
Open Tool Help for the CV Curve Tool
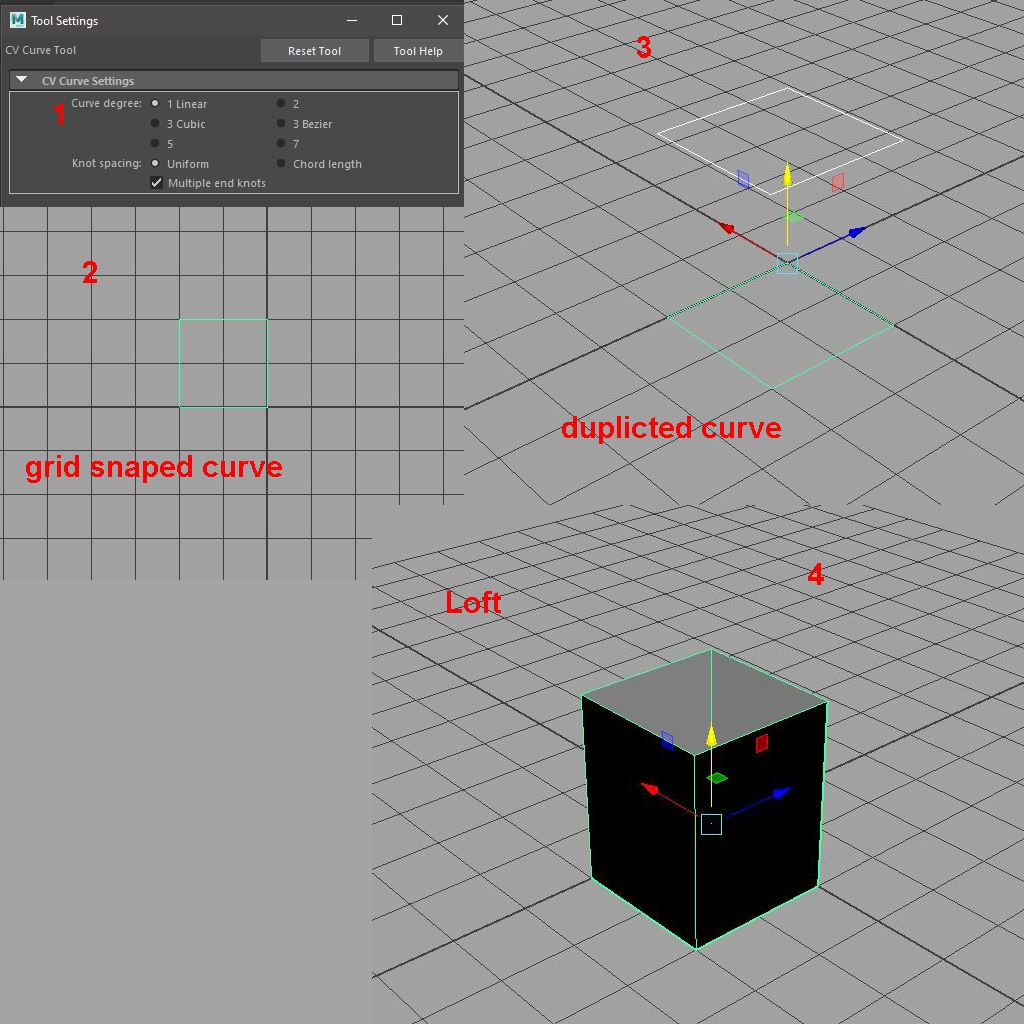point(418,50)
